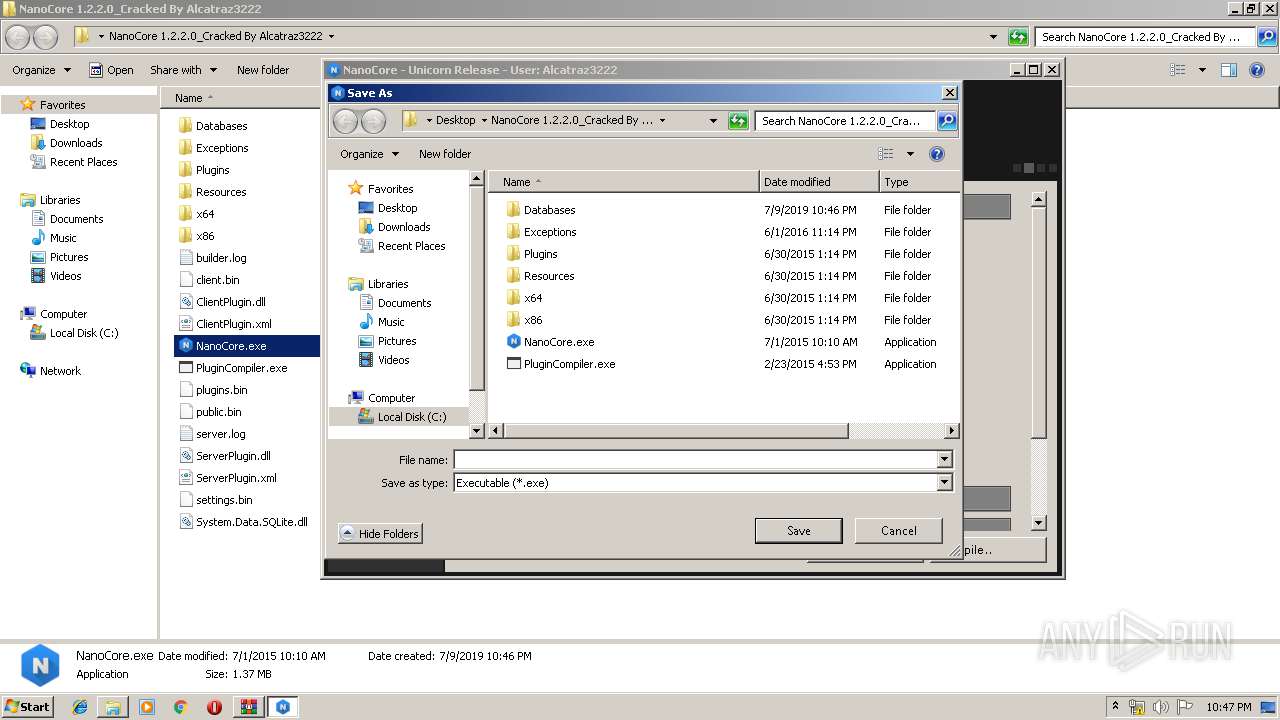Open Explorer address bar history dropdown
Image resolution: width=1280 pixels, height=720 pixels.
[993, 37]
